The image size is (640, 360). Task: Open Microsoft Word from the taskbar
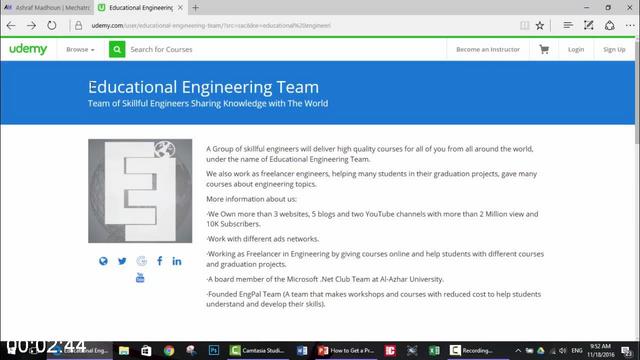coord(302,350)
